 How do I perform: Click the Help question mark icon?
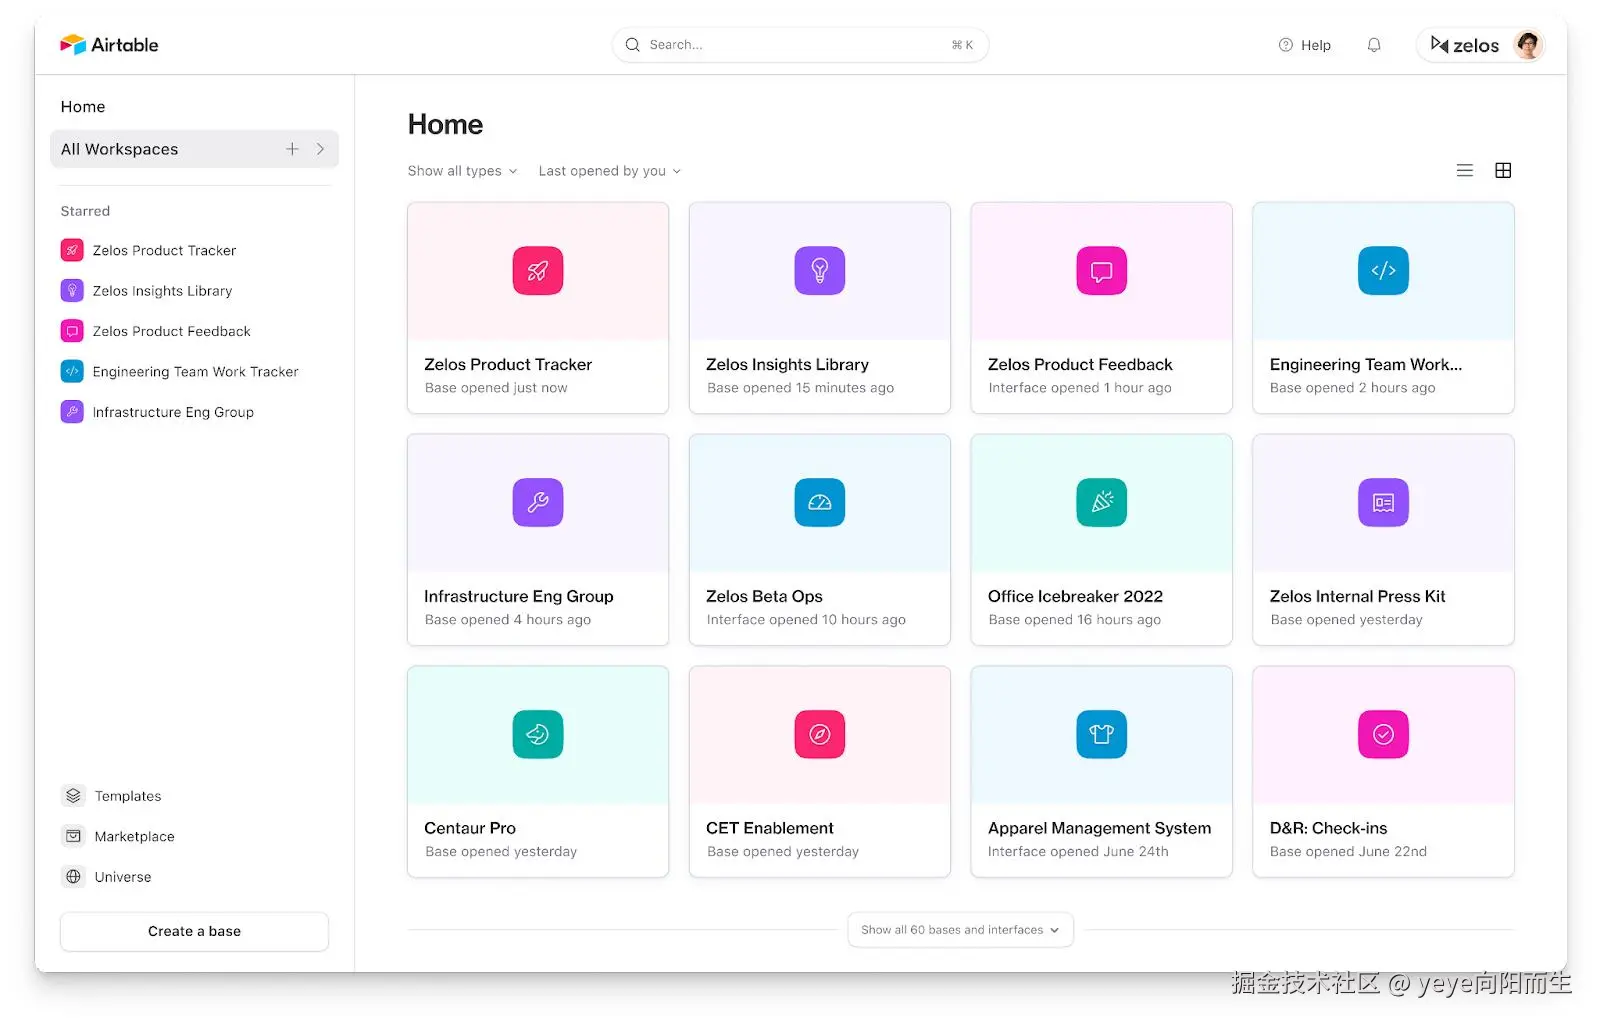[x=1286, y=45]
